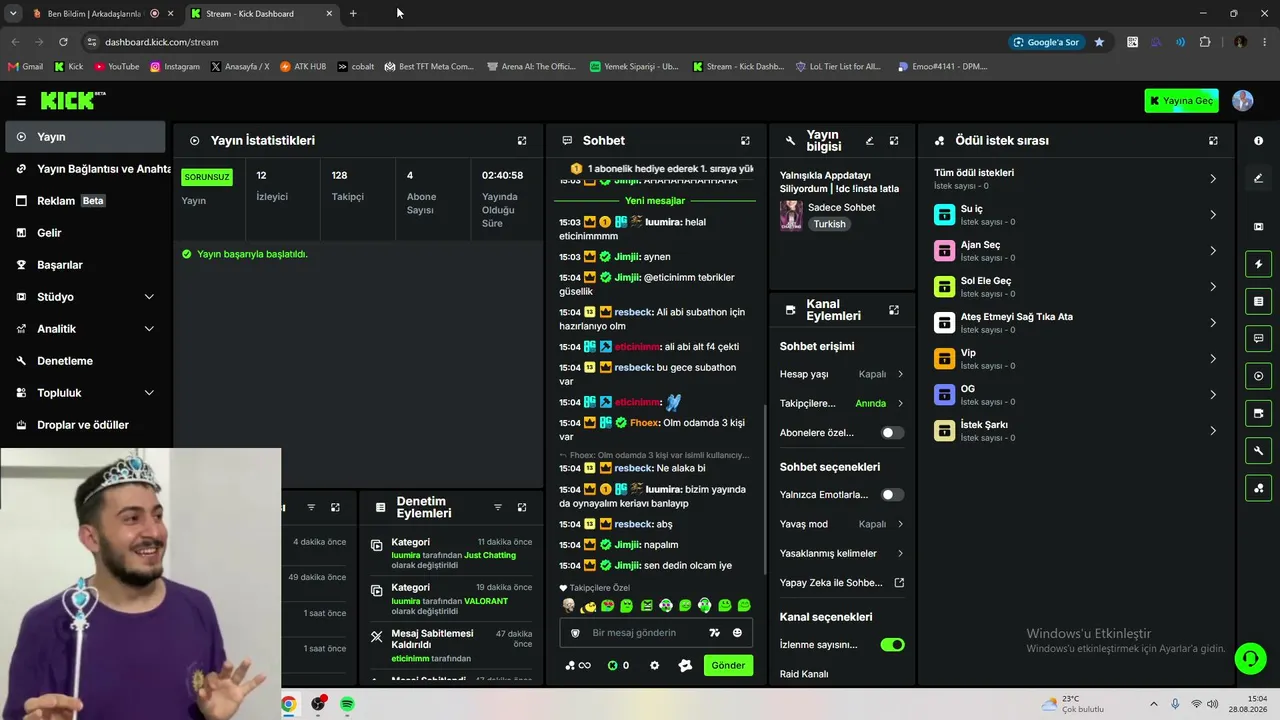Expand Tüm ödül istekleri

(x=1076, y=178)
